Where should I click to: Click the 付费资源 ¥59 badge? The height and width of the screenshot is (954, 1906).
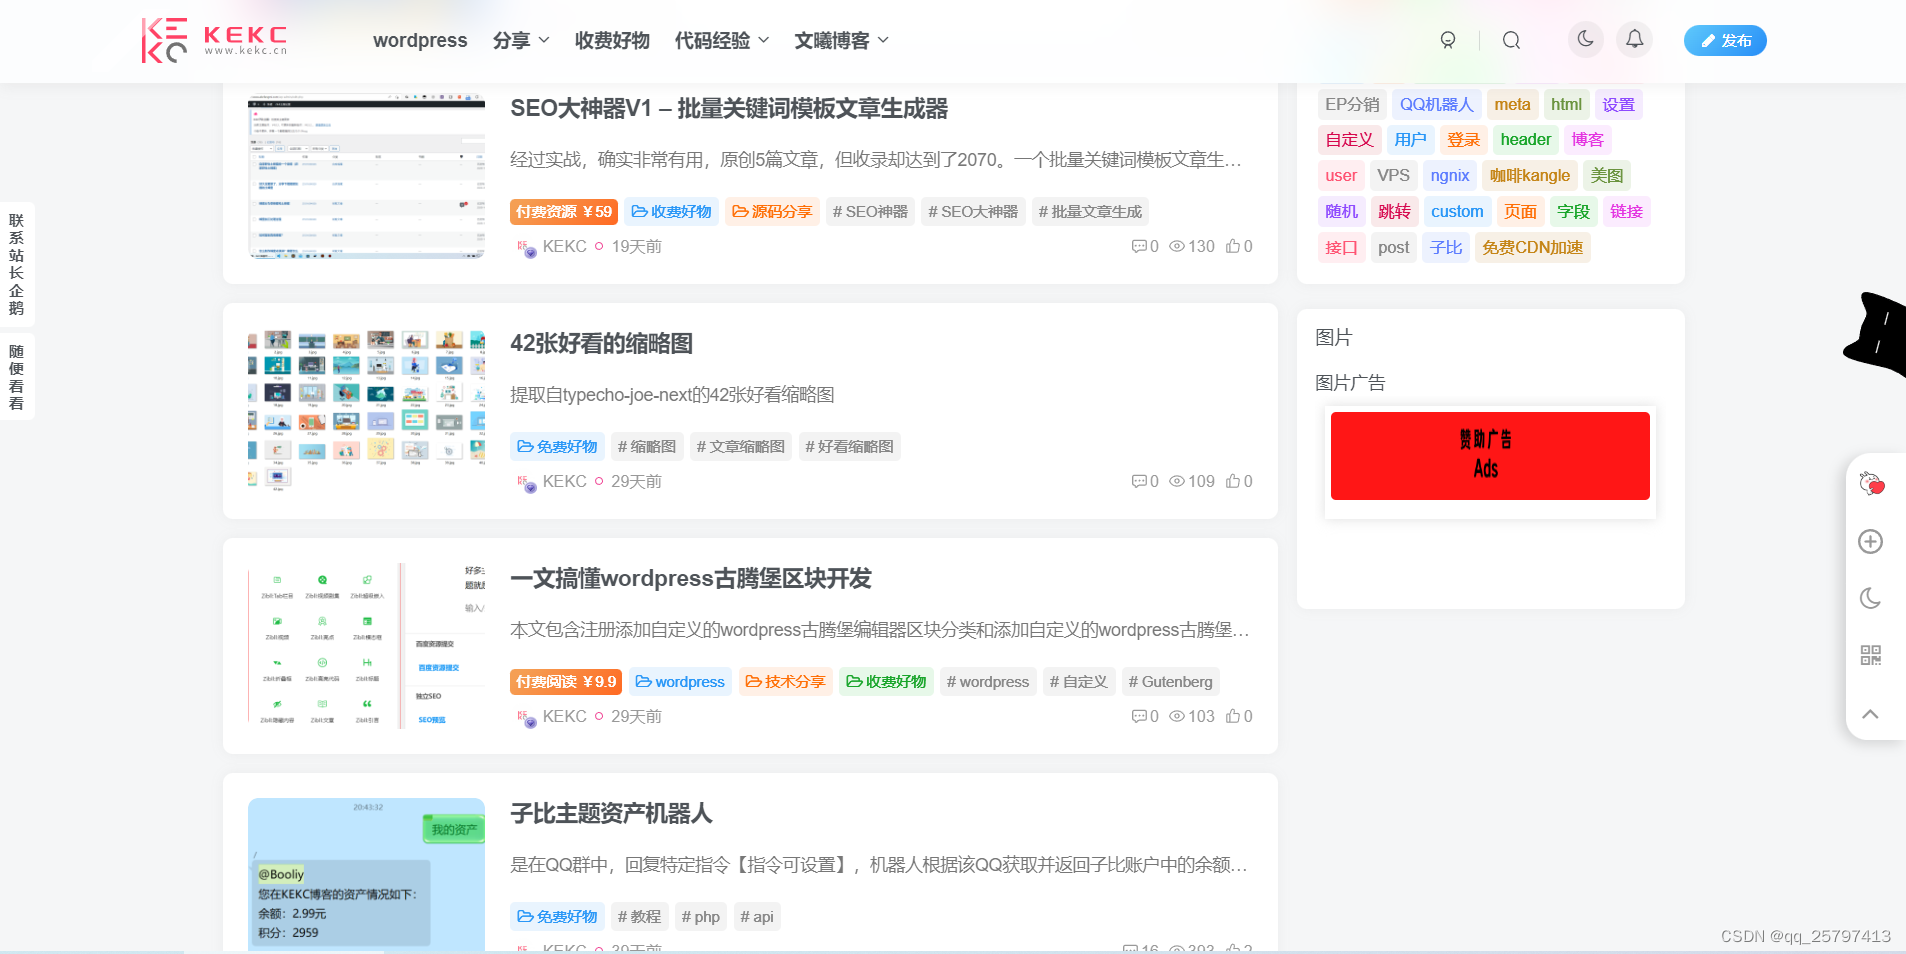[564, 211]
